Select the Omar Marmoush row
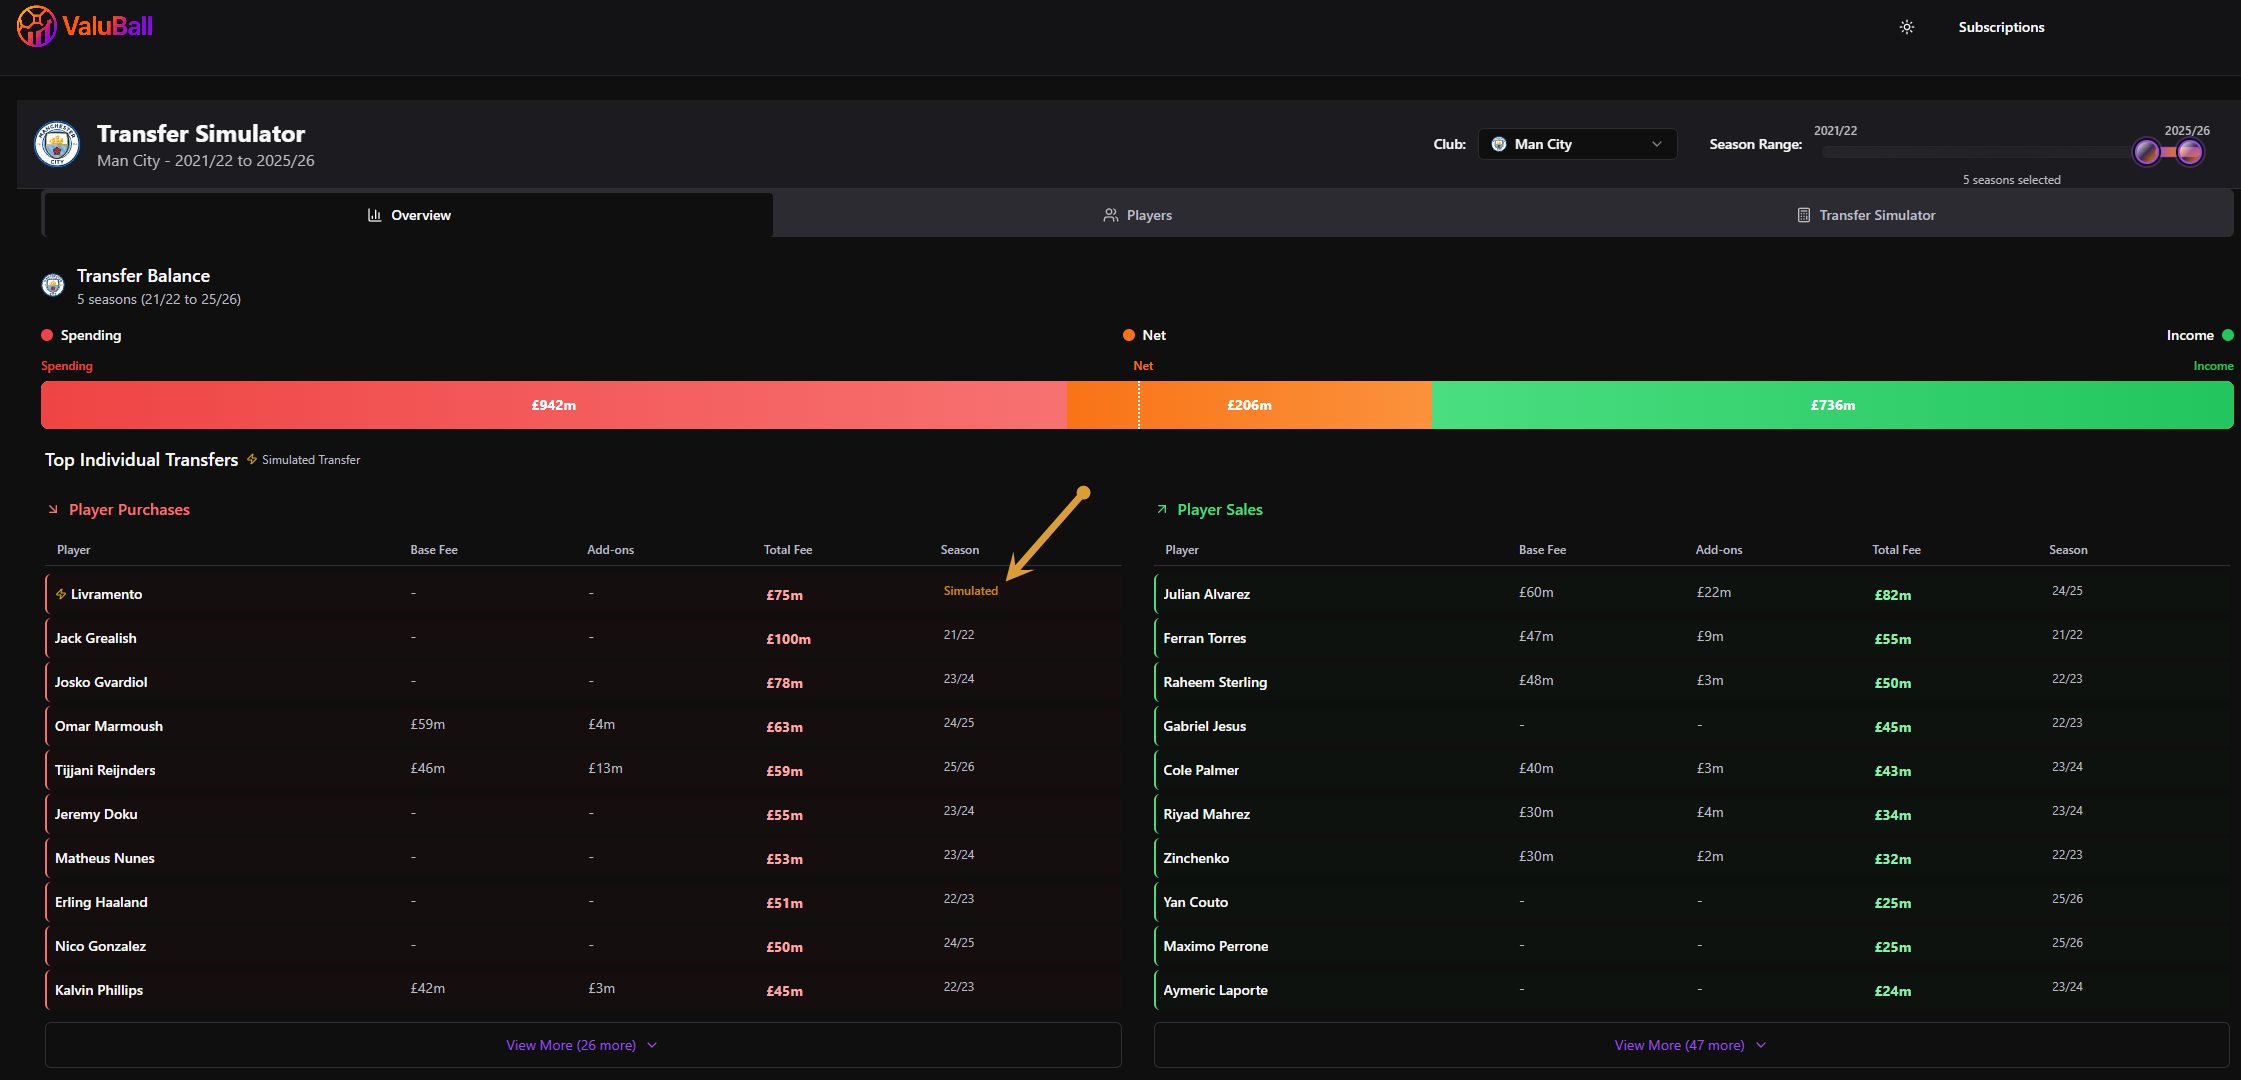This screenshot has height=1080, width=2241. 583,726
